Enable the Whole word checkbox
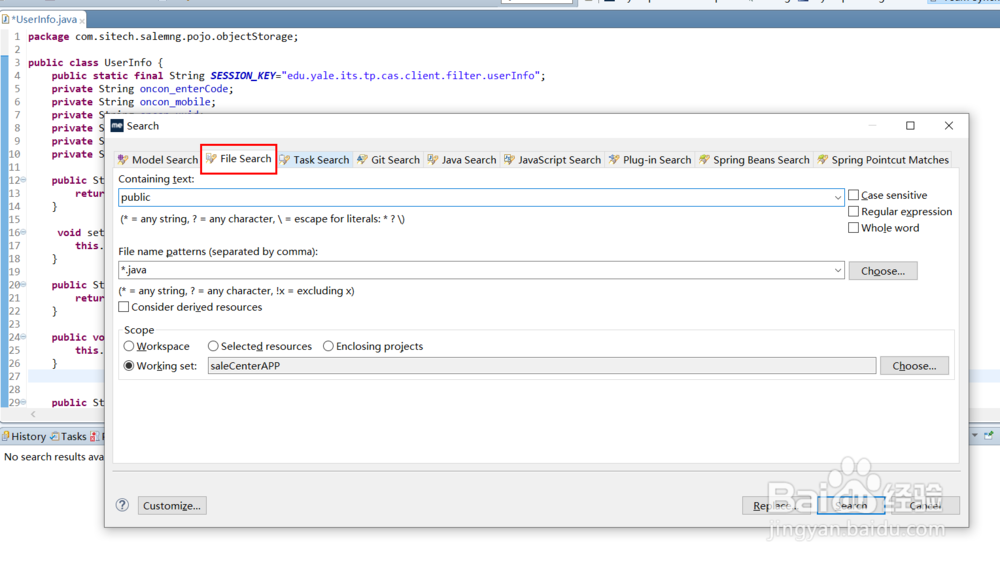 [x=853, y=228]
